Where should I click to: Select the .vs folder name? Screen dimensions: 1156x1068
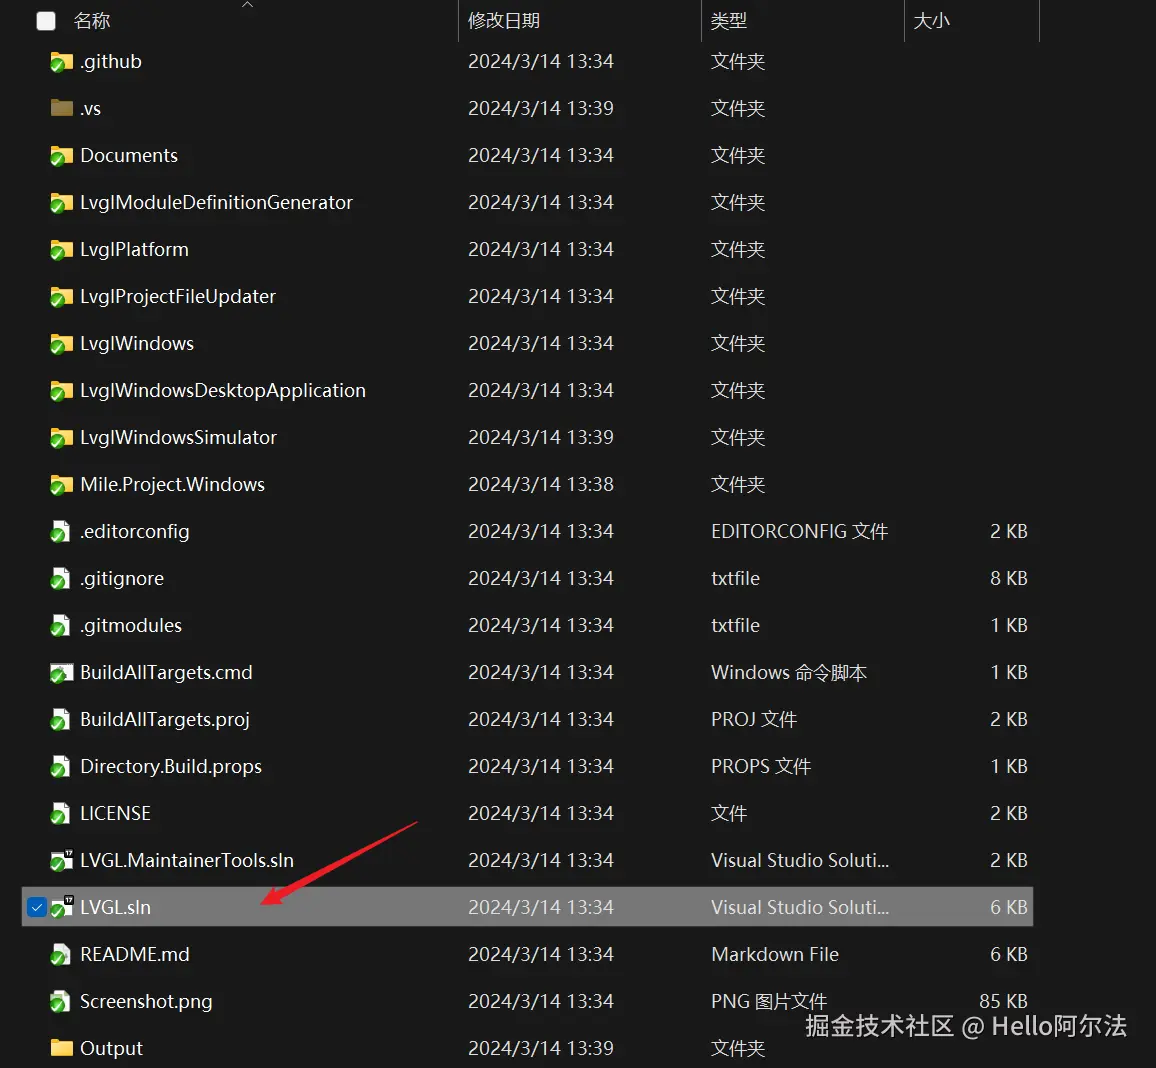coord(90,109)
